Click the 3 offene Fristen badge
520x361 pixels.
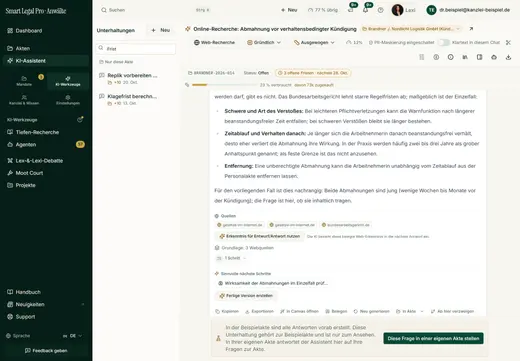[313, 73]
